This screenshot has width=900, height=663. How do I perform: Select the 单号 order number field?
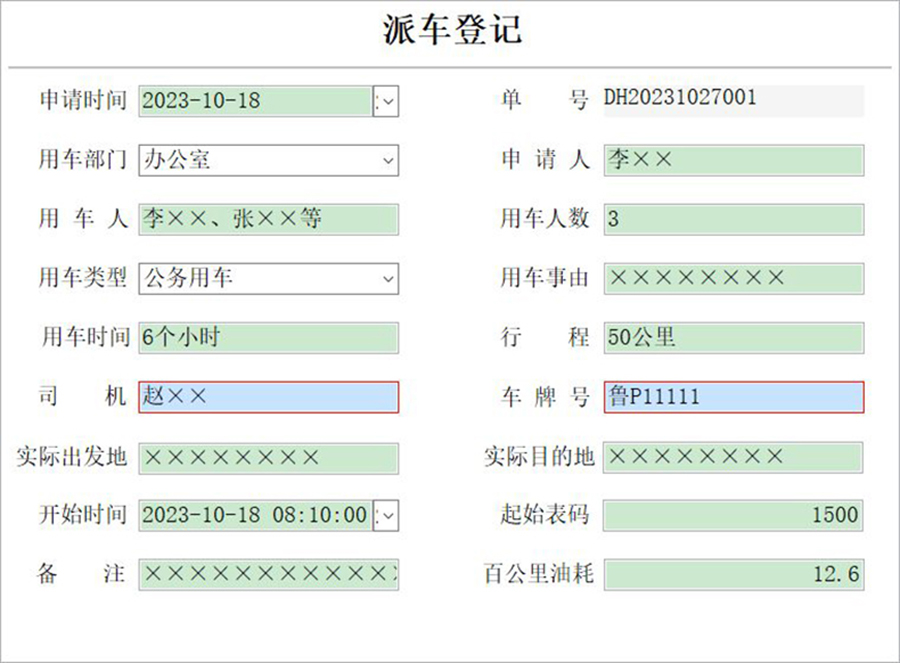tap(735, 99)
